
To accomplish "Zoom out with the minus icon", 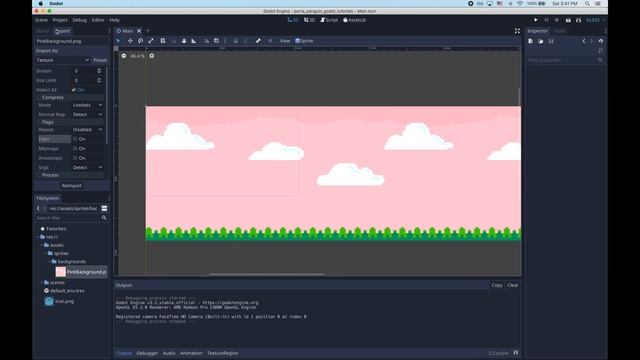I will tap(124, 56).
